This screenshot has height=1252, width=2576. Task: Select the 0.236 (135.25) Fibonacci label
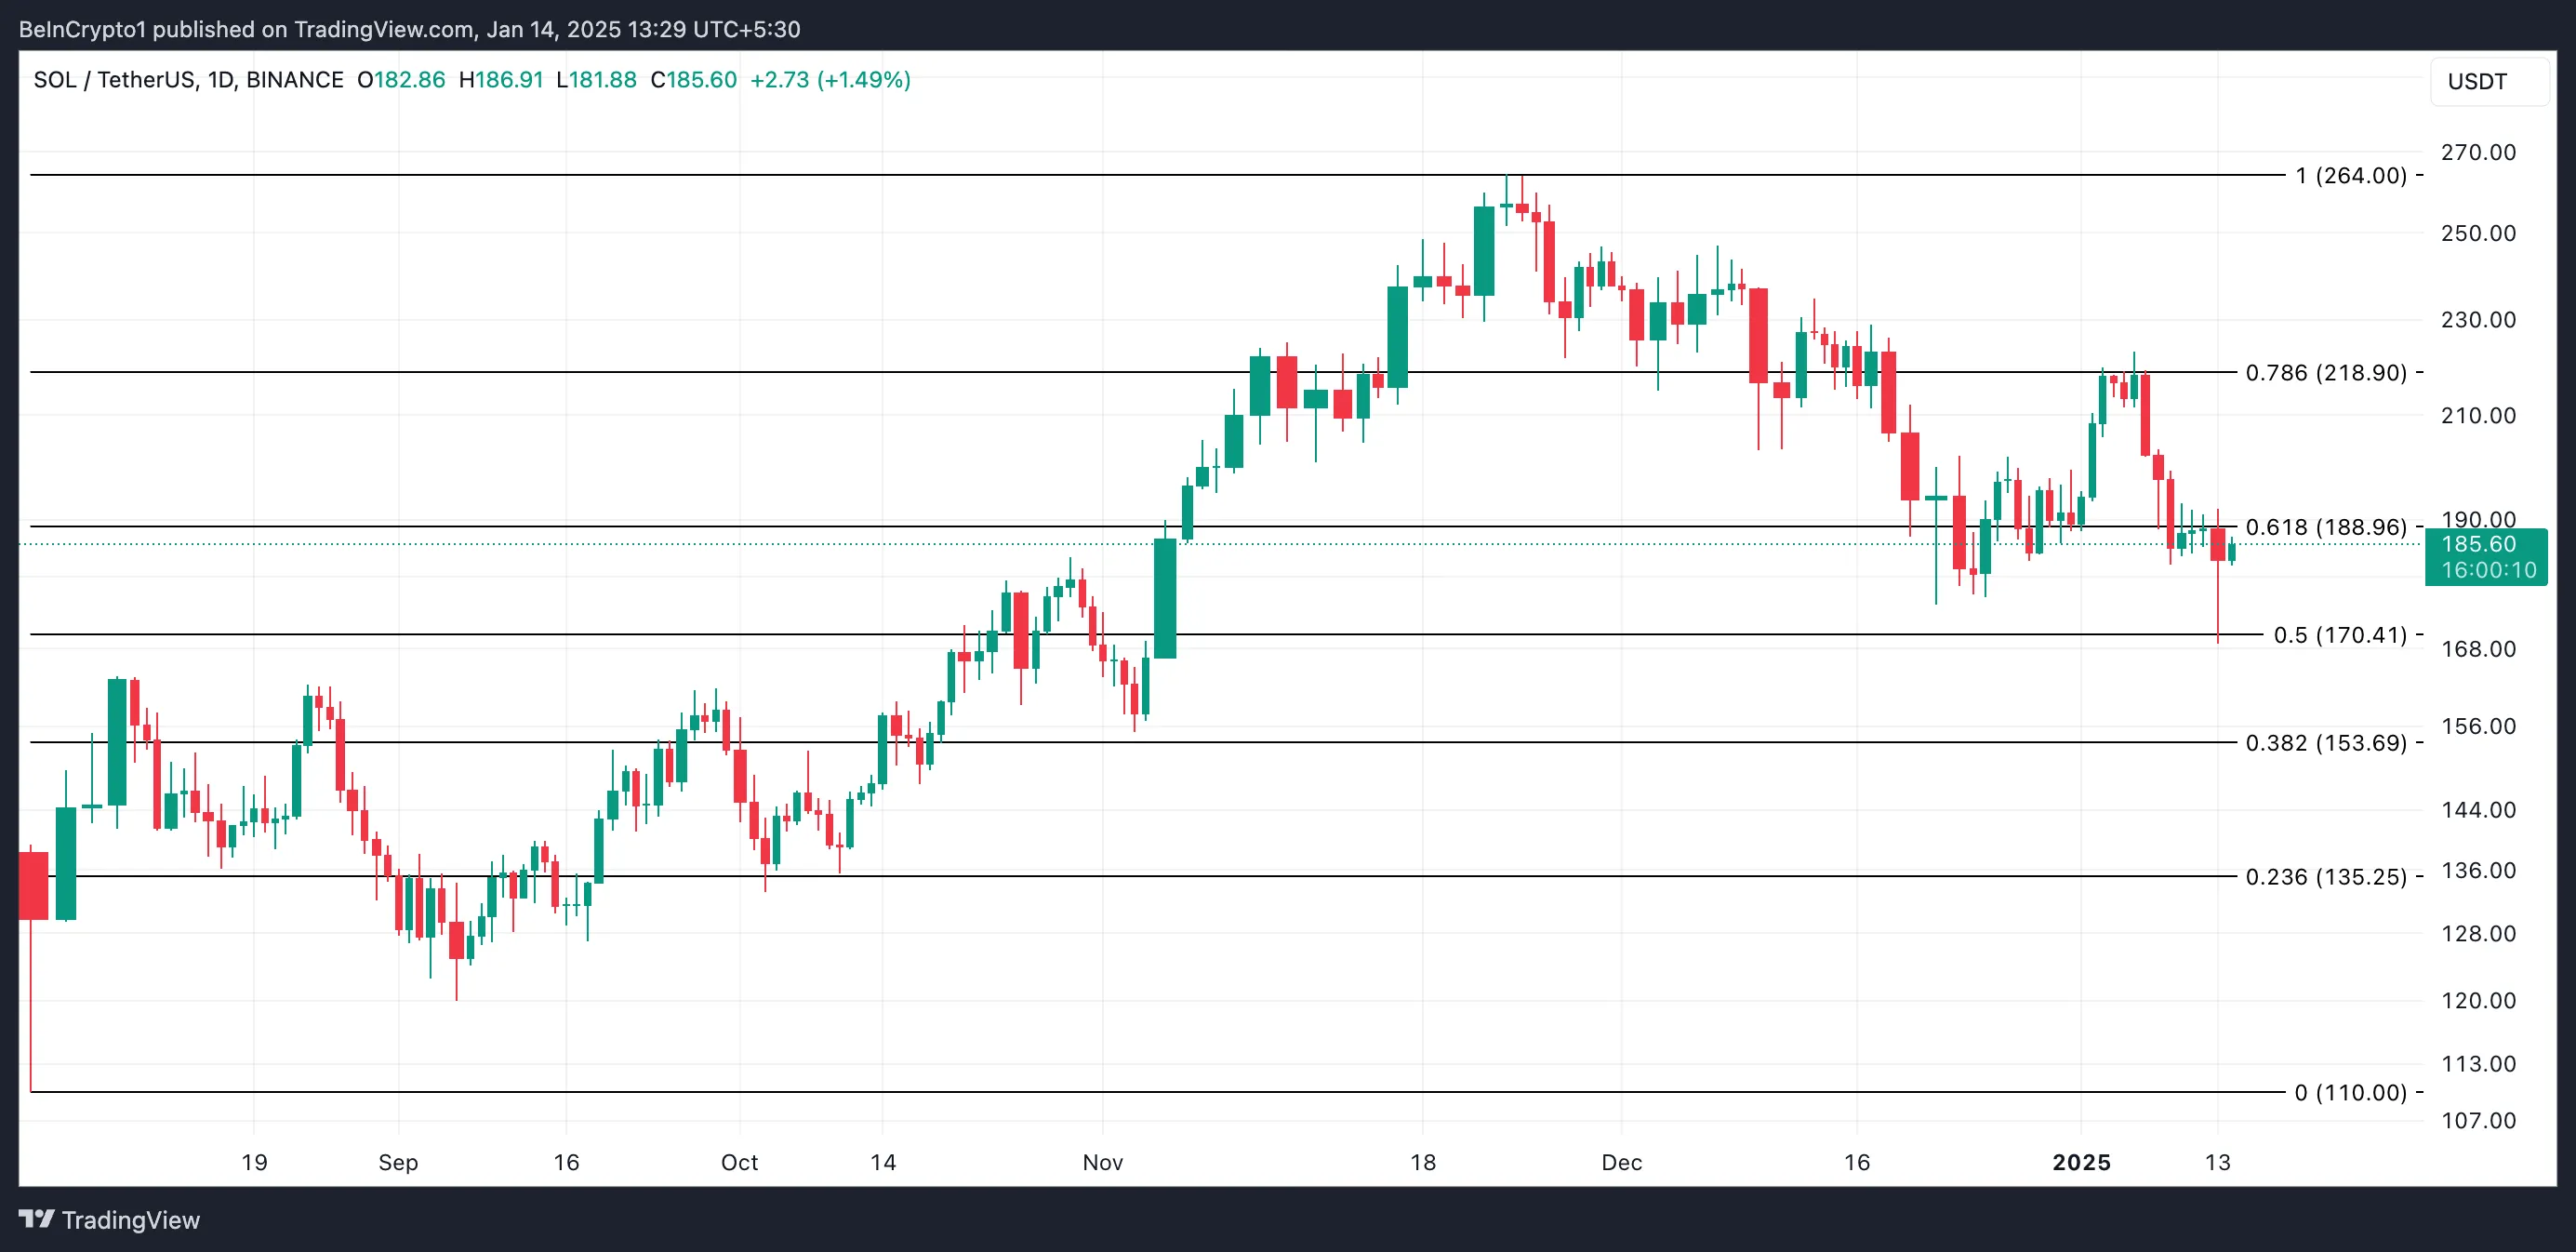(2326, 877)
